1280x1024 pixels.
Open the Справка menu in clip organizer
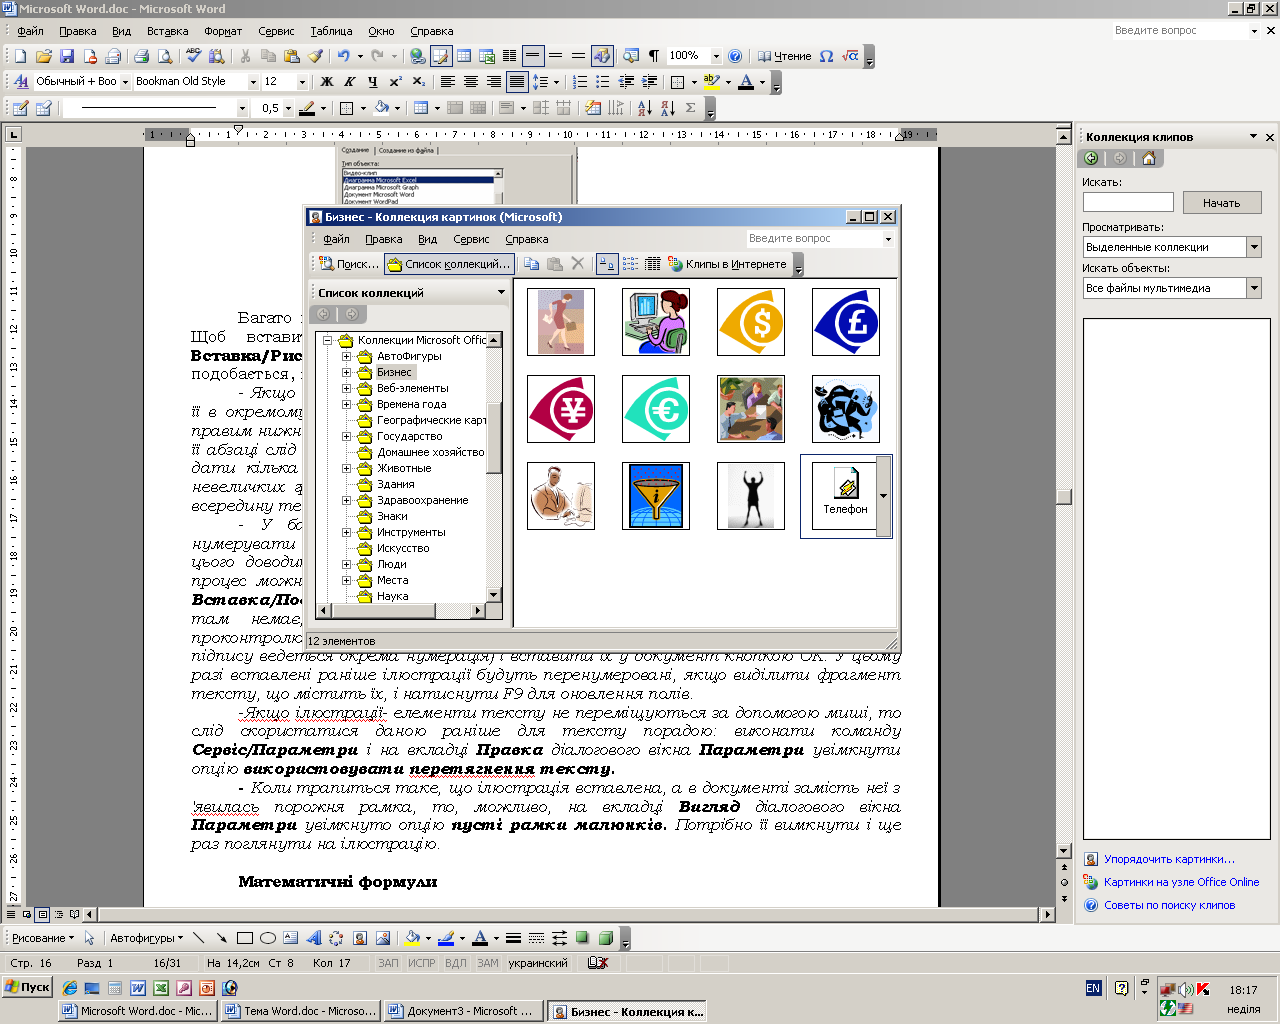click(x=527, y=239)
